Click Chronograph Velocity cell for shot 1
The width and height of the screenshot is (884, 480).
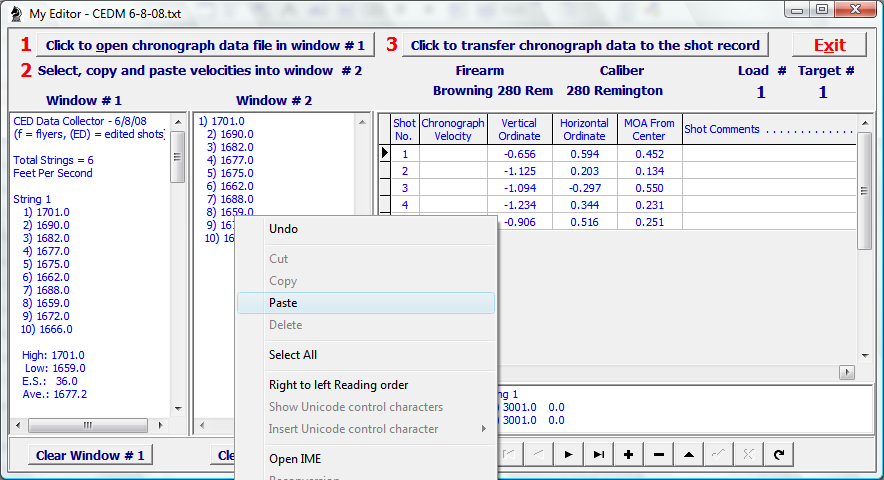click(x=453, y=154)
